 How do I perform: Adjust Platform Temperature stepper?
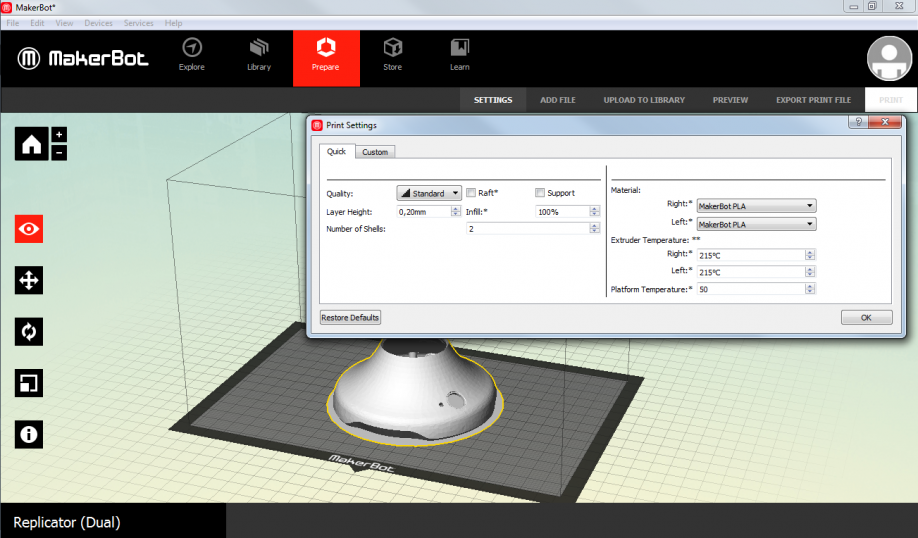[810, 289]
